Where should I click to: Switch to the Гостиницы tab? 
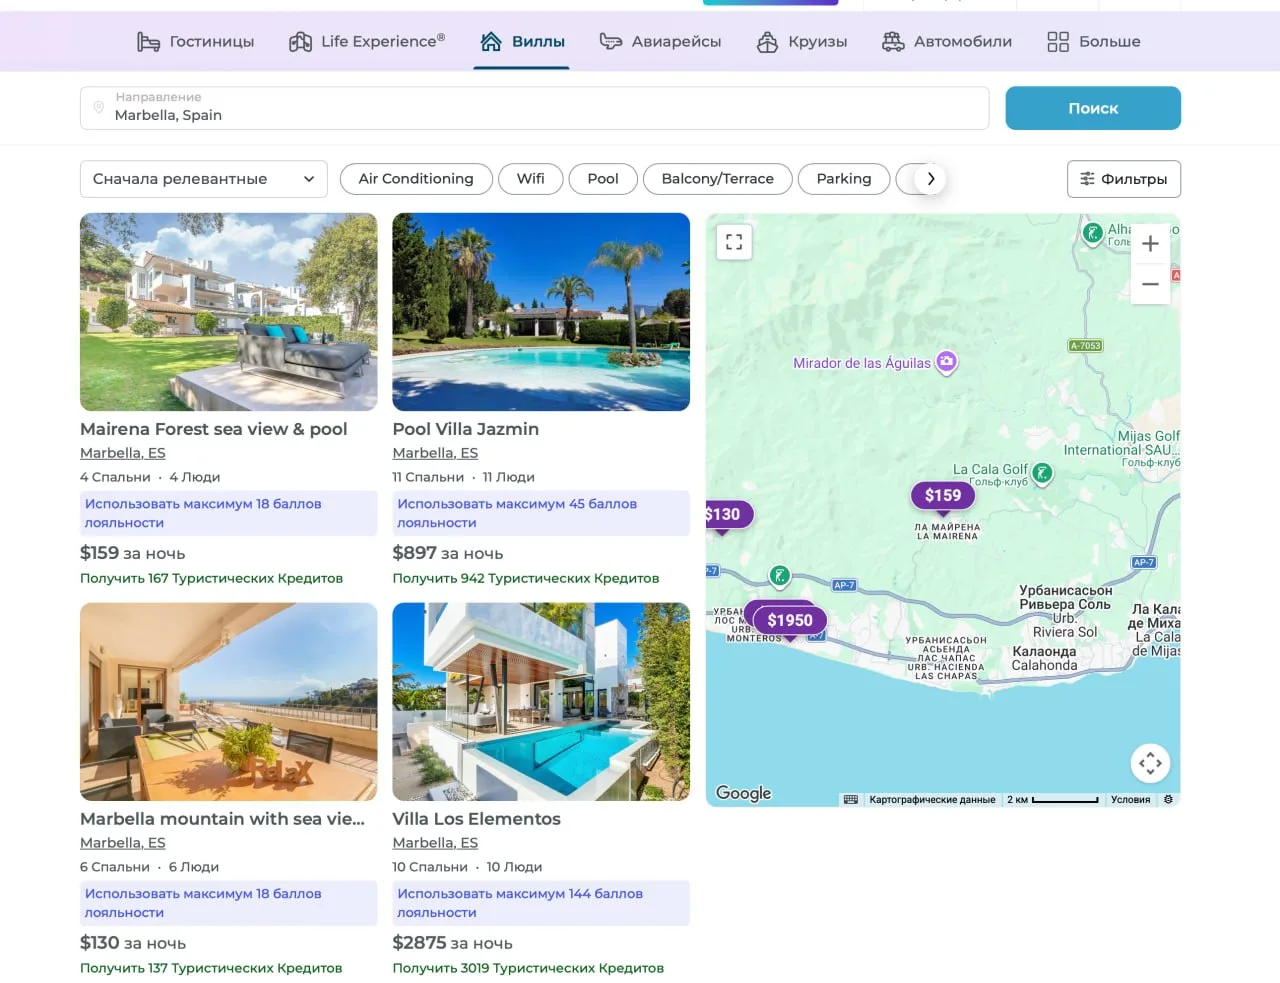click(196, 42)
